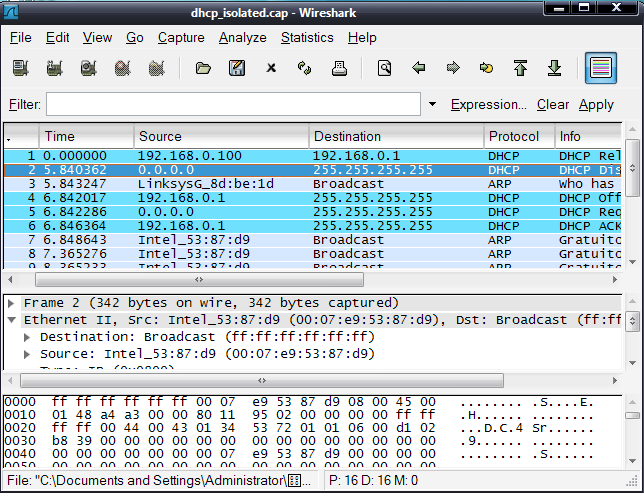Open the filter history dropdown arrow
644x493 pixels.
tap(432, 104)
